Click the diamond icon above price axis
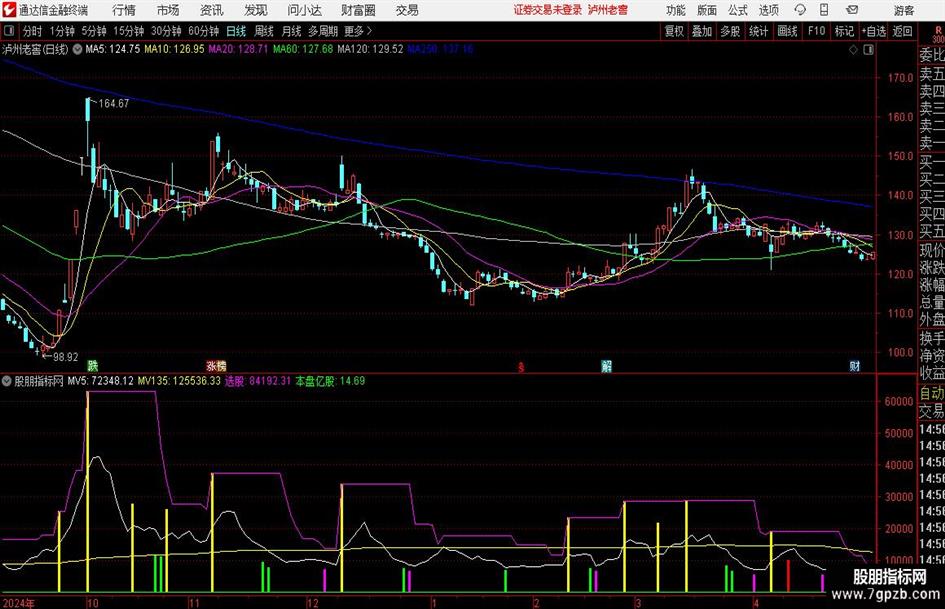Image resolution: width=945 pixels, height=609 pixels. (x=853, y=50)
